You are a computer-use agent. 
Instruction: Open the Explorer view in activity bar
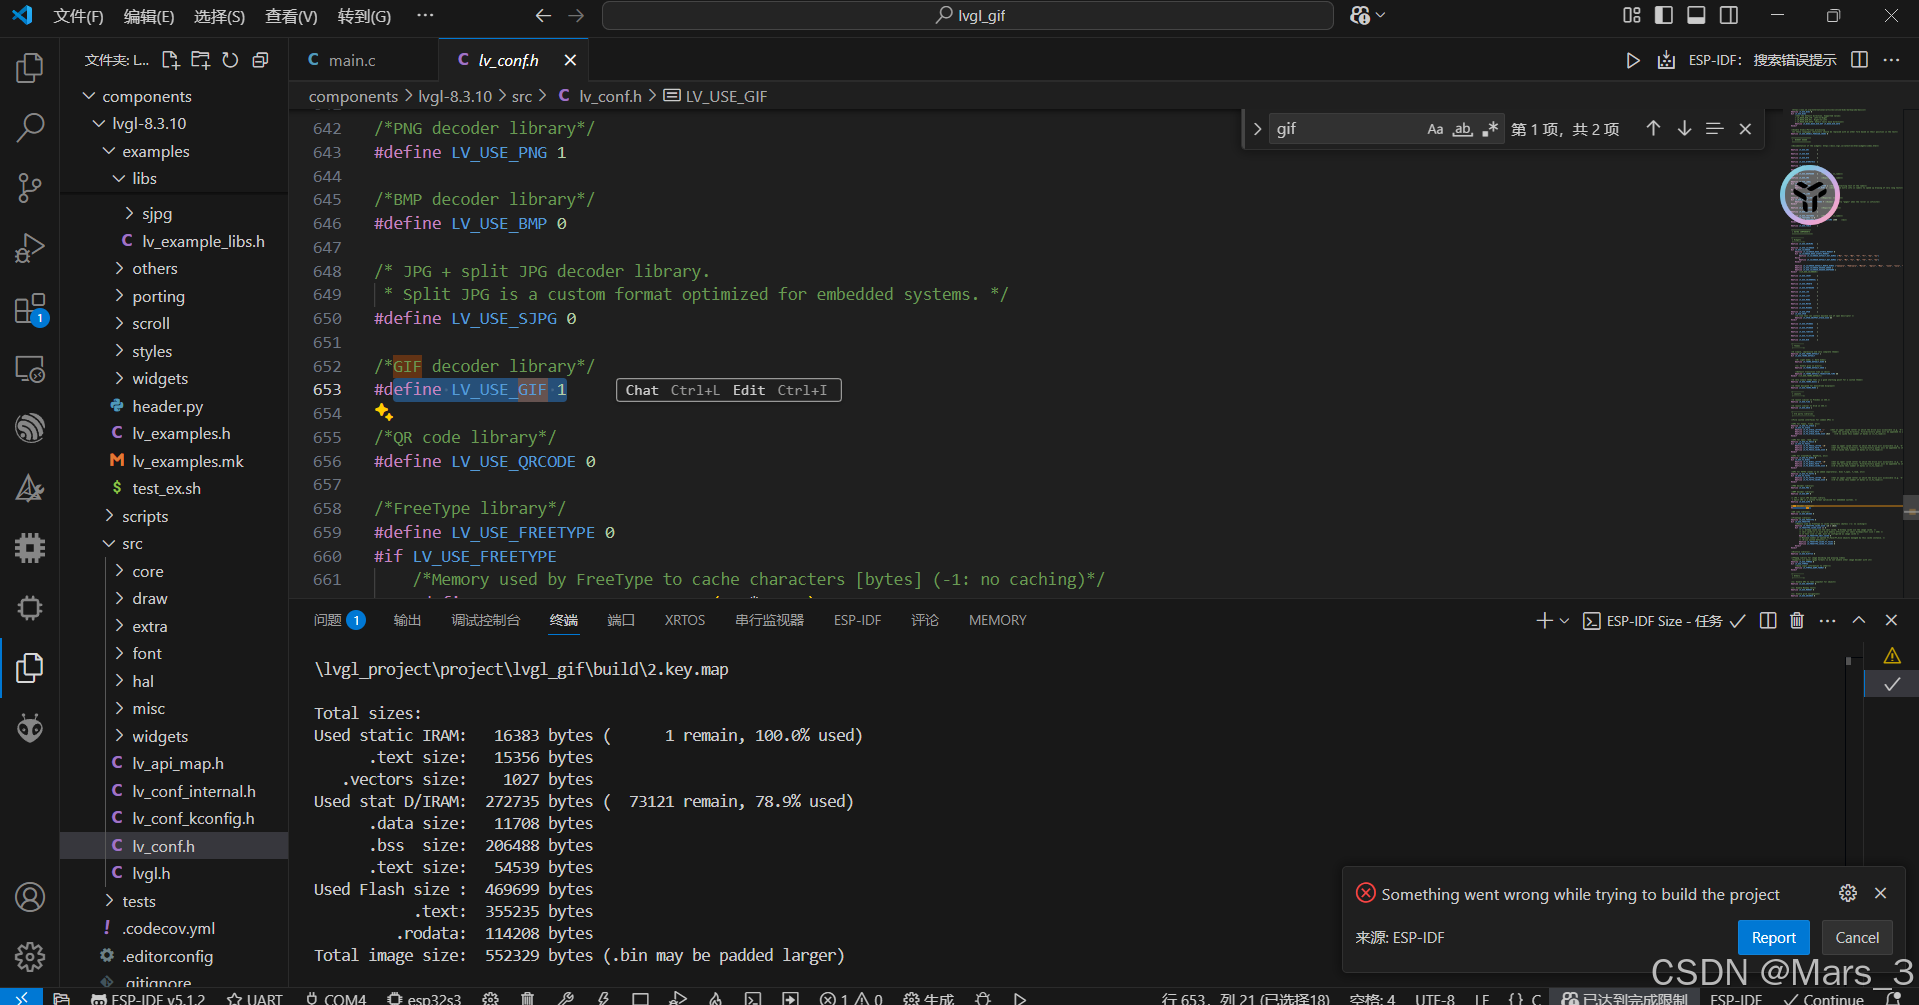point(30,68)
